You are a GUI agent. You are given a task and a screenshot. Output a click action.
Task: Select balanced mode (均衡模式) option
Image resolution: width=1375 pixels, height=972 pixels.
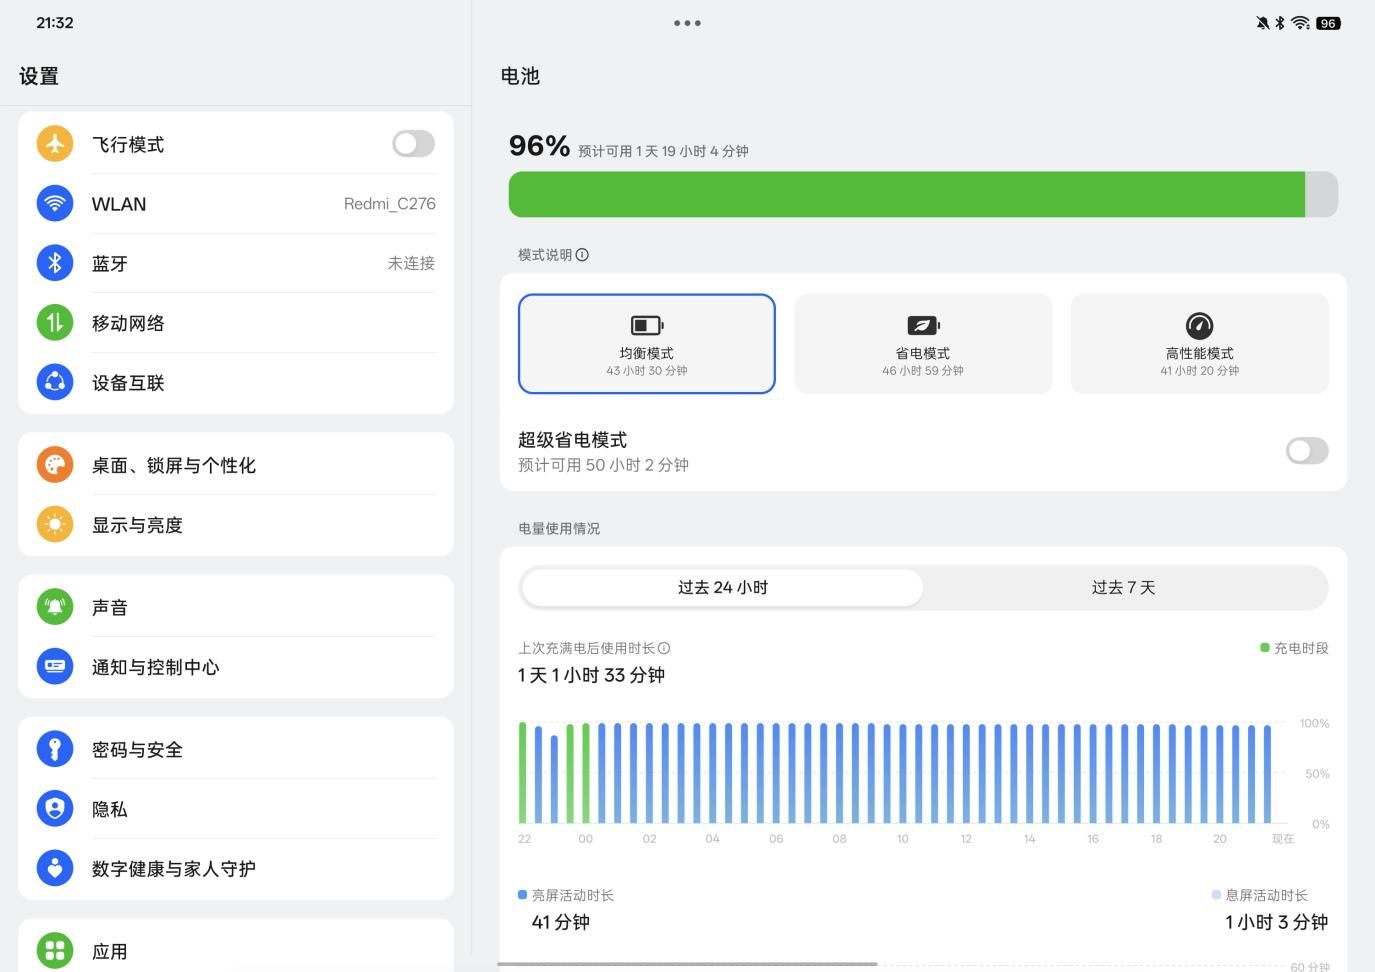coord(646,344)
